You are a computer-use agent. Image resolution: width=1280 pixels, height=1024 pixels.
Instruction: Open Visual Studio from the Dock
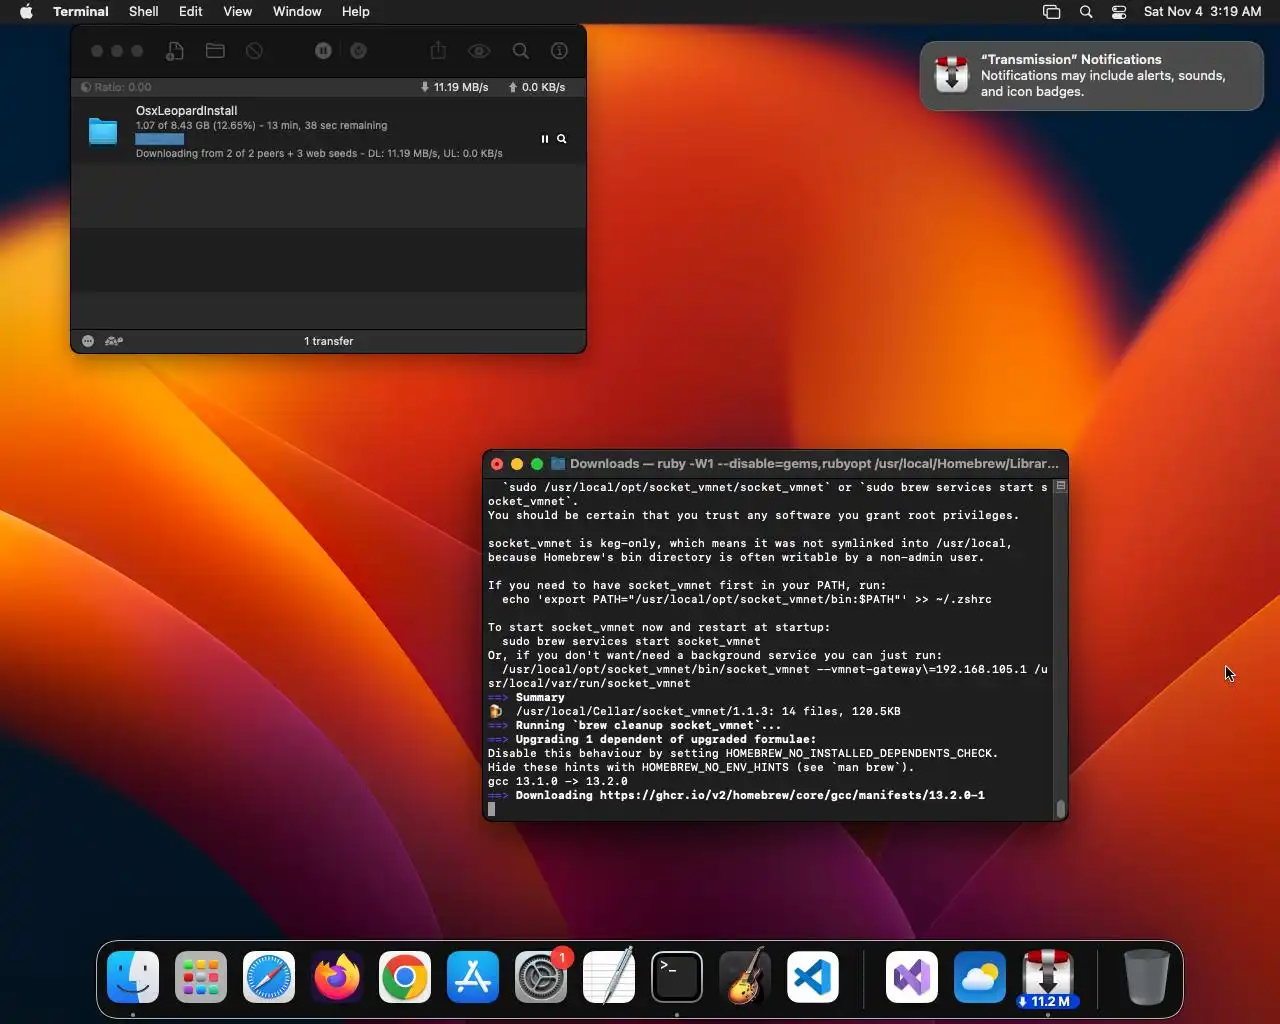point(912,977)
